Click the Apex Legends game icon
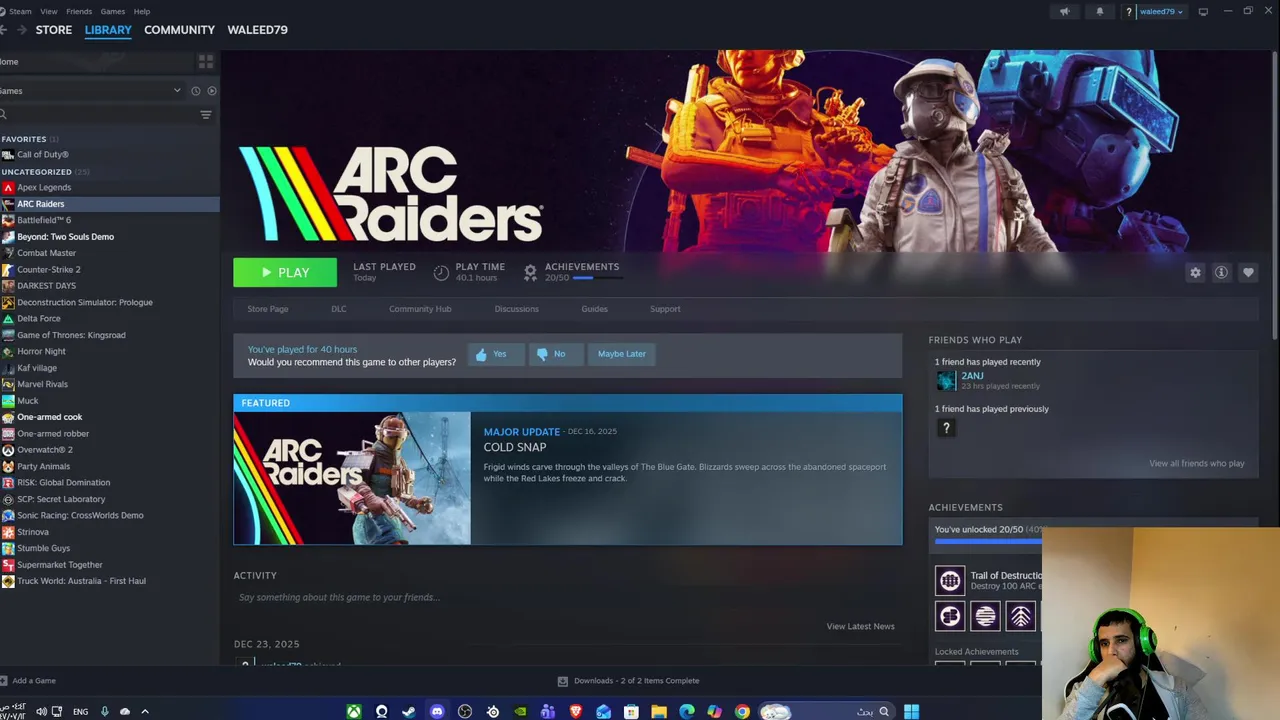This screenshot has width=1280, height=720. click(x=8, y=188)
